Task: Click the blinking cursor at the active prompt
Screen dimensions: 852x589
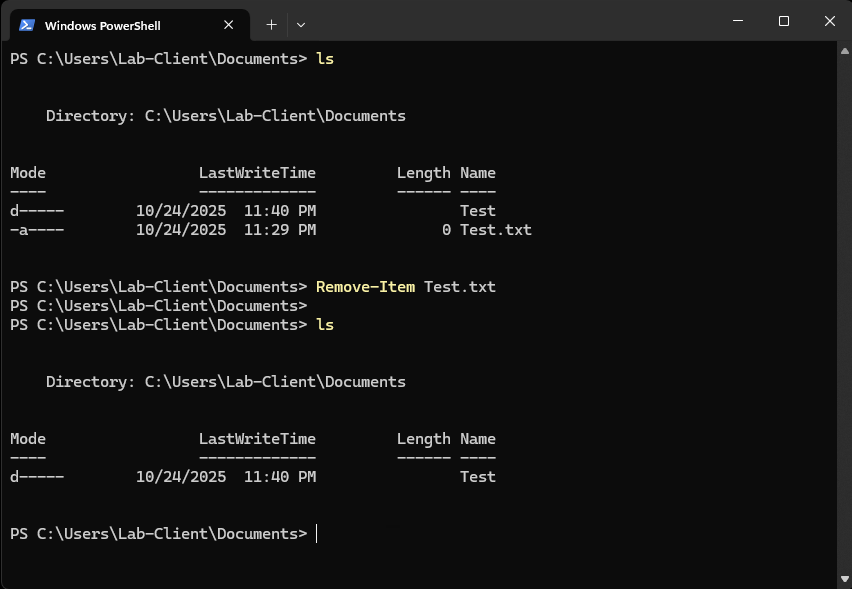Action: [318, 533]
